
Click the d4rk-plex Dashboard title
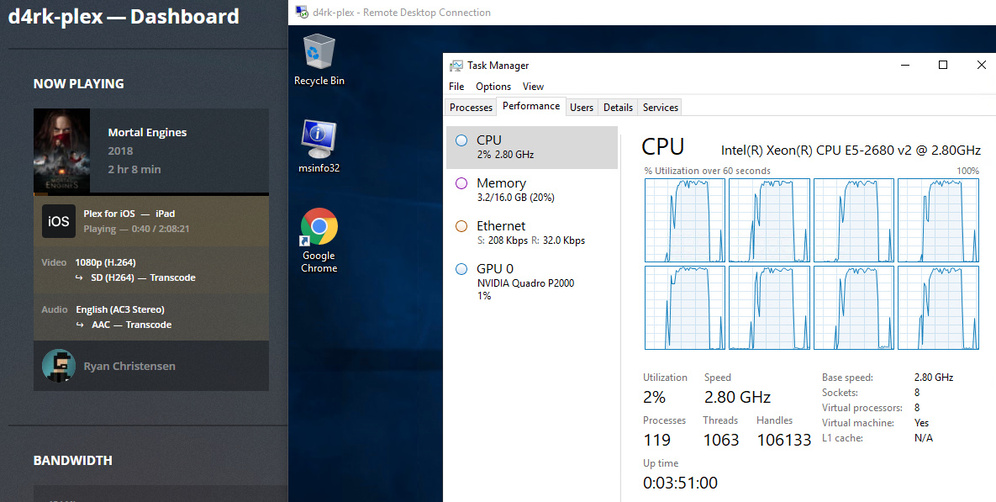pos(123,17)
